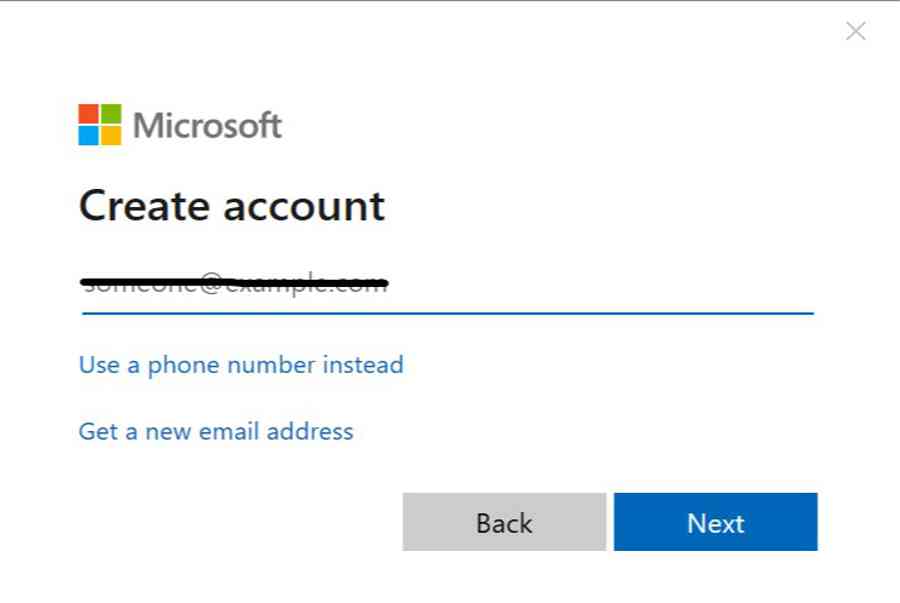Continue with the blue Next button
900x603 pixels.
tap(715, 522)
